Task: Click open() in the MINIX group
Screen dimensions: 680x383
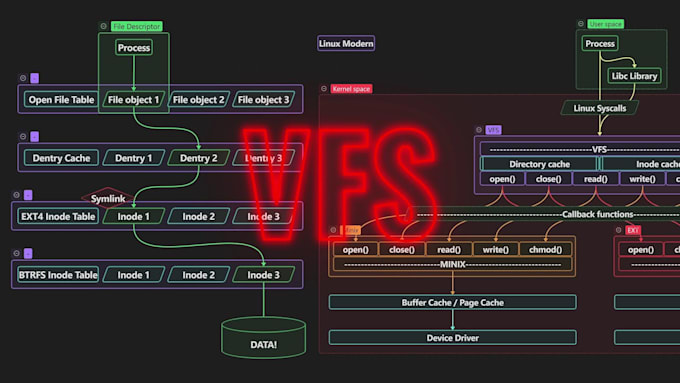Action: [x=356, y=249]
